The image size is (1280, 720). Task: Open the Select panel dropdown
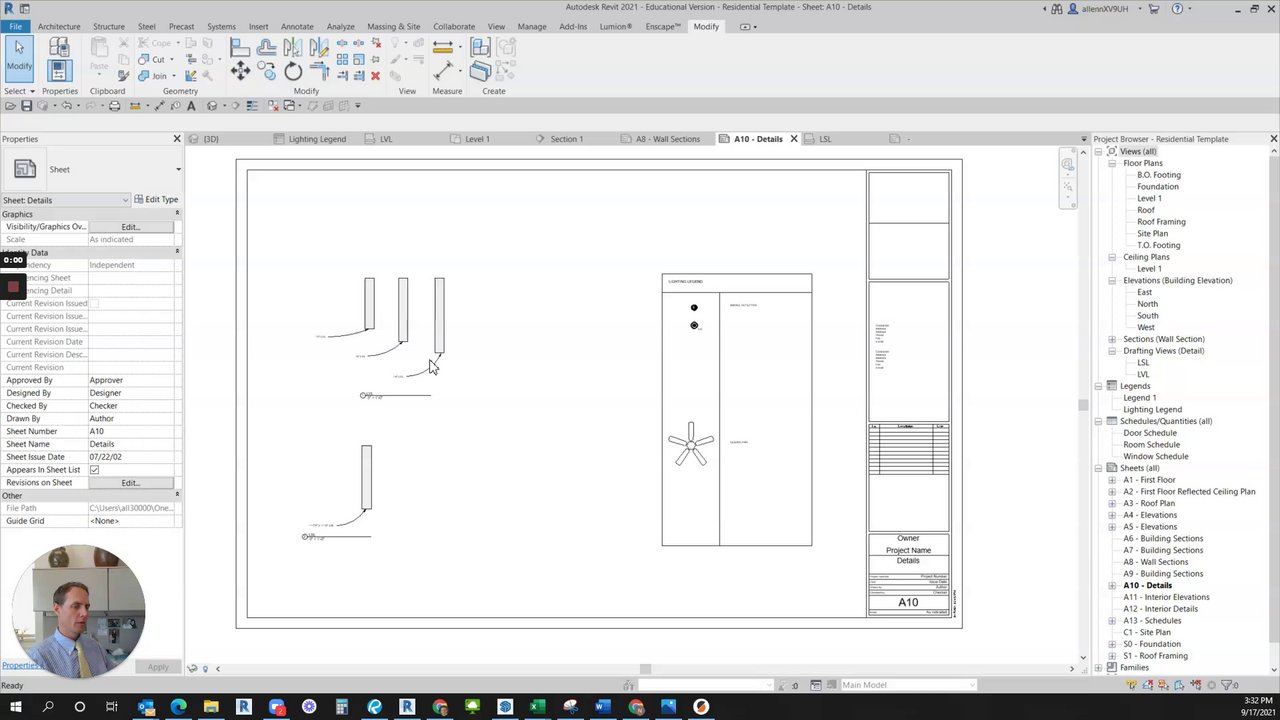click(20, 91)
